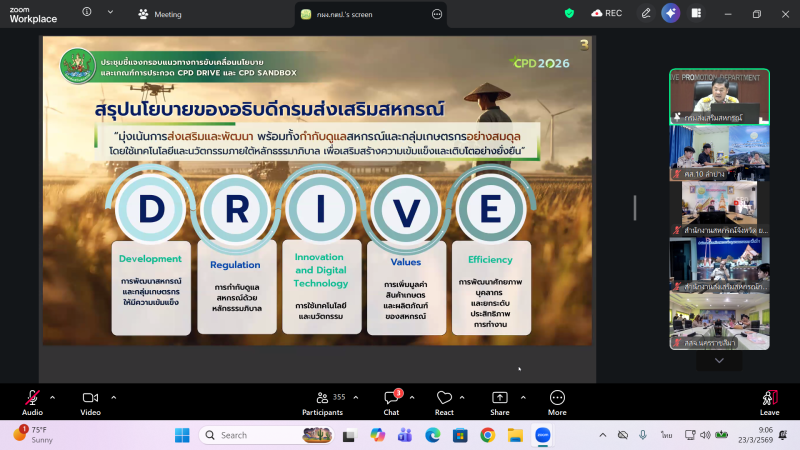Open the annotate pen tool
This screenshot has height=450, width=800.
pos(646,13)
